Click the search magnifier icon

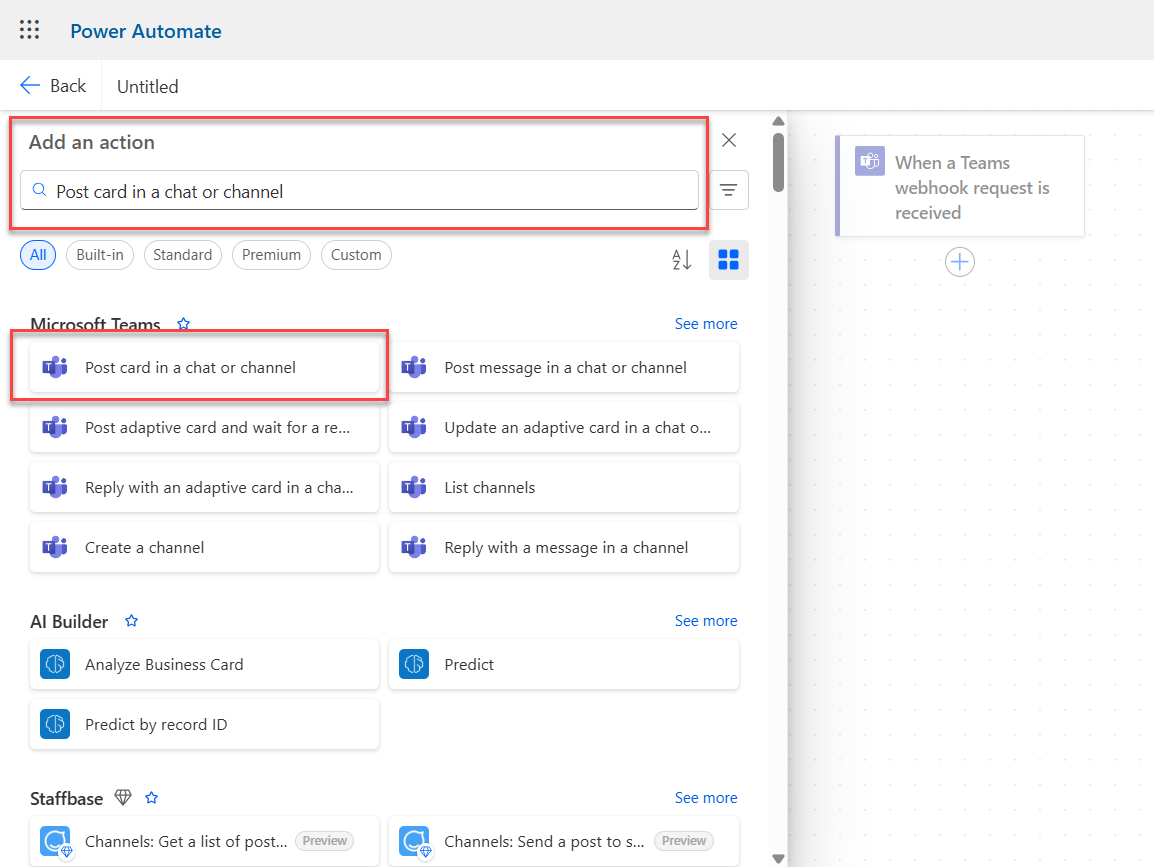[x=40, y=191]
